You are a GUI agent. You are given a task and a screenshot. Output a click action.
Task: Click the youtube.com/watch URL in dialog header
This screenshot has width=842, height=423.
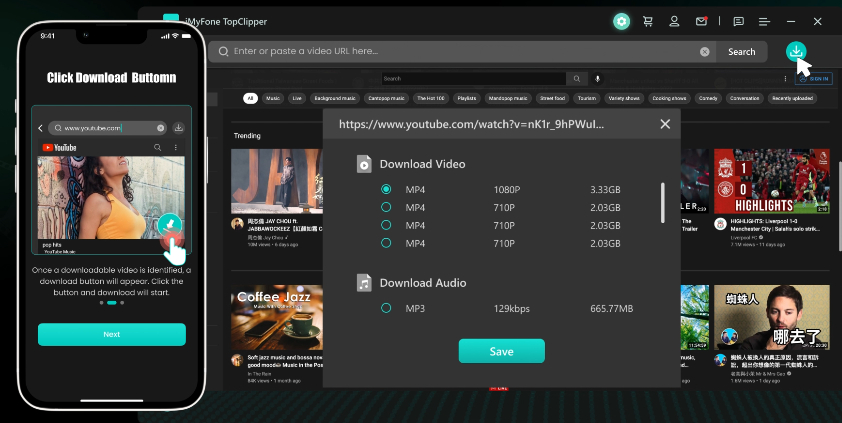tap(471, 124)
